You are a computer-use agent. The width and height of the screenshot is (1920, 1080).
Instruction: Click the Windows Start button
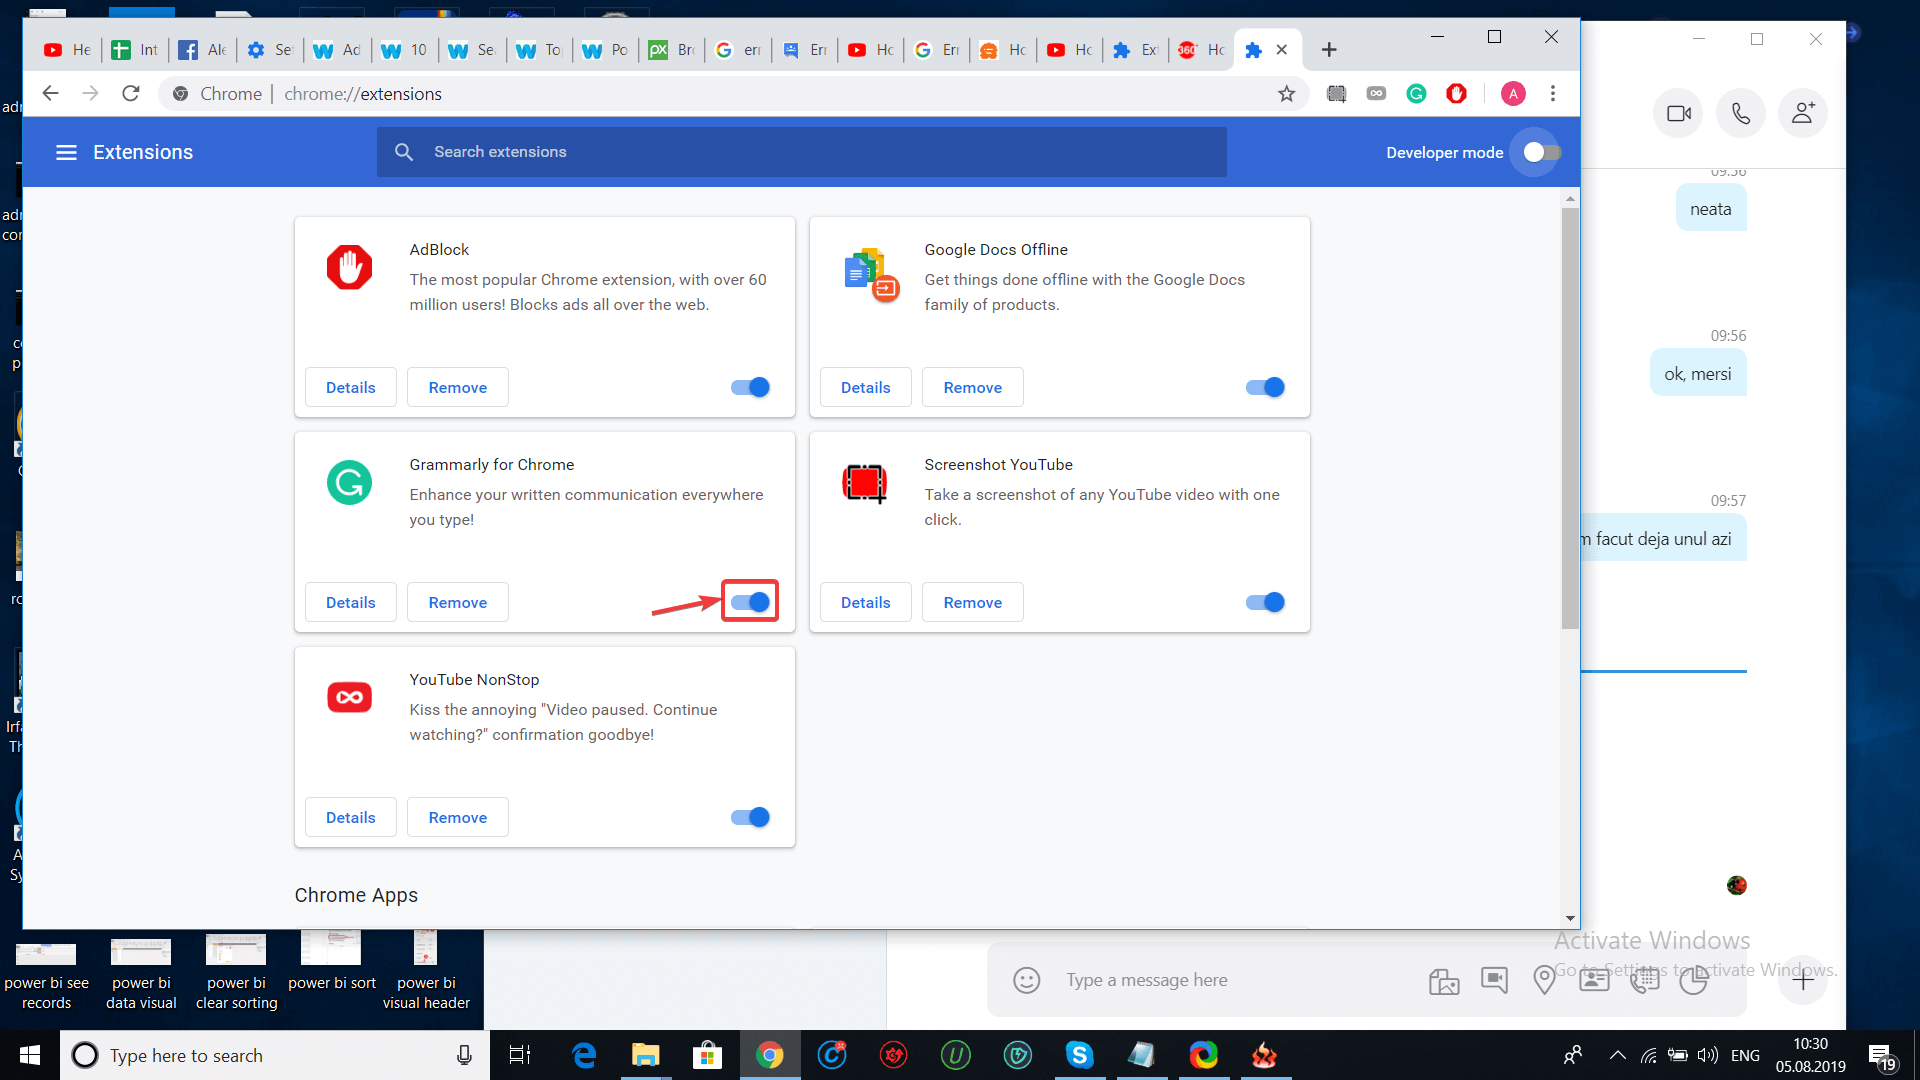(29, 1055)
